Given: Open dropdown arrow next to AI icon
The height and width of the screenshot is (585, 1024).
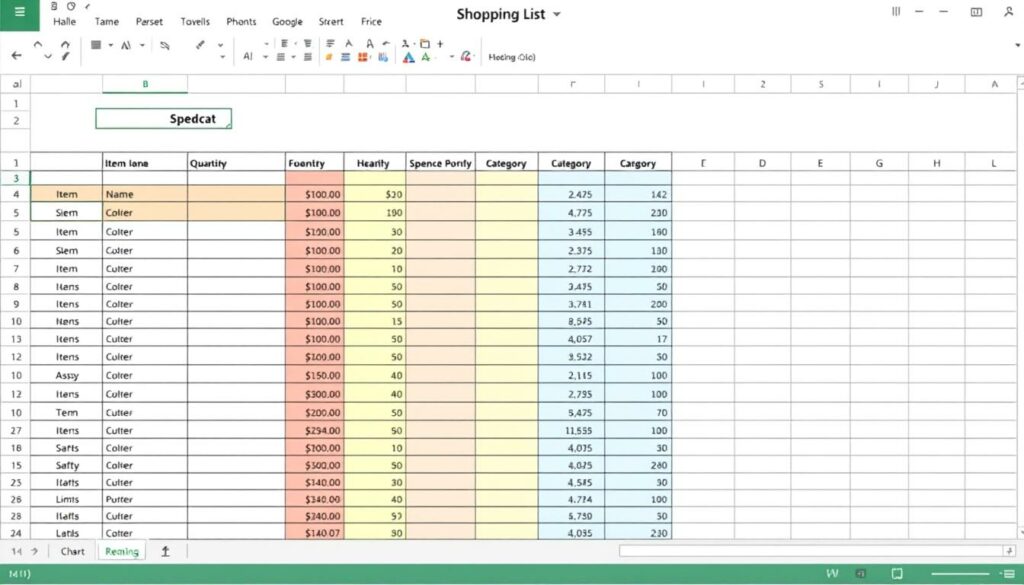Looking at the screenshot, I should click(x=265, y=57).
